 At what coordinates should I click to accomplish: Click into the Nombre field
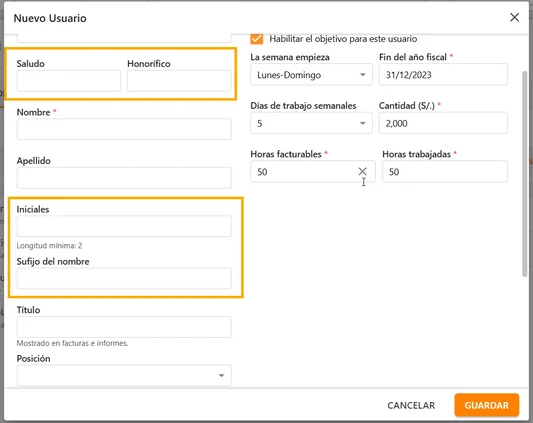tap(124, 129)
